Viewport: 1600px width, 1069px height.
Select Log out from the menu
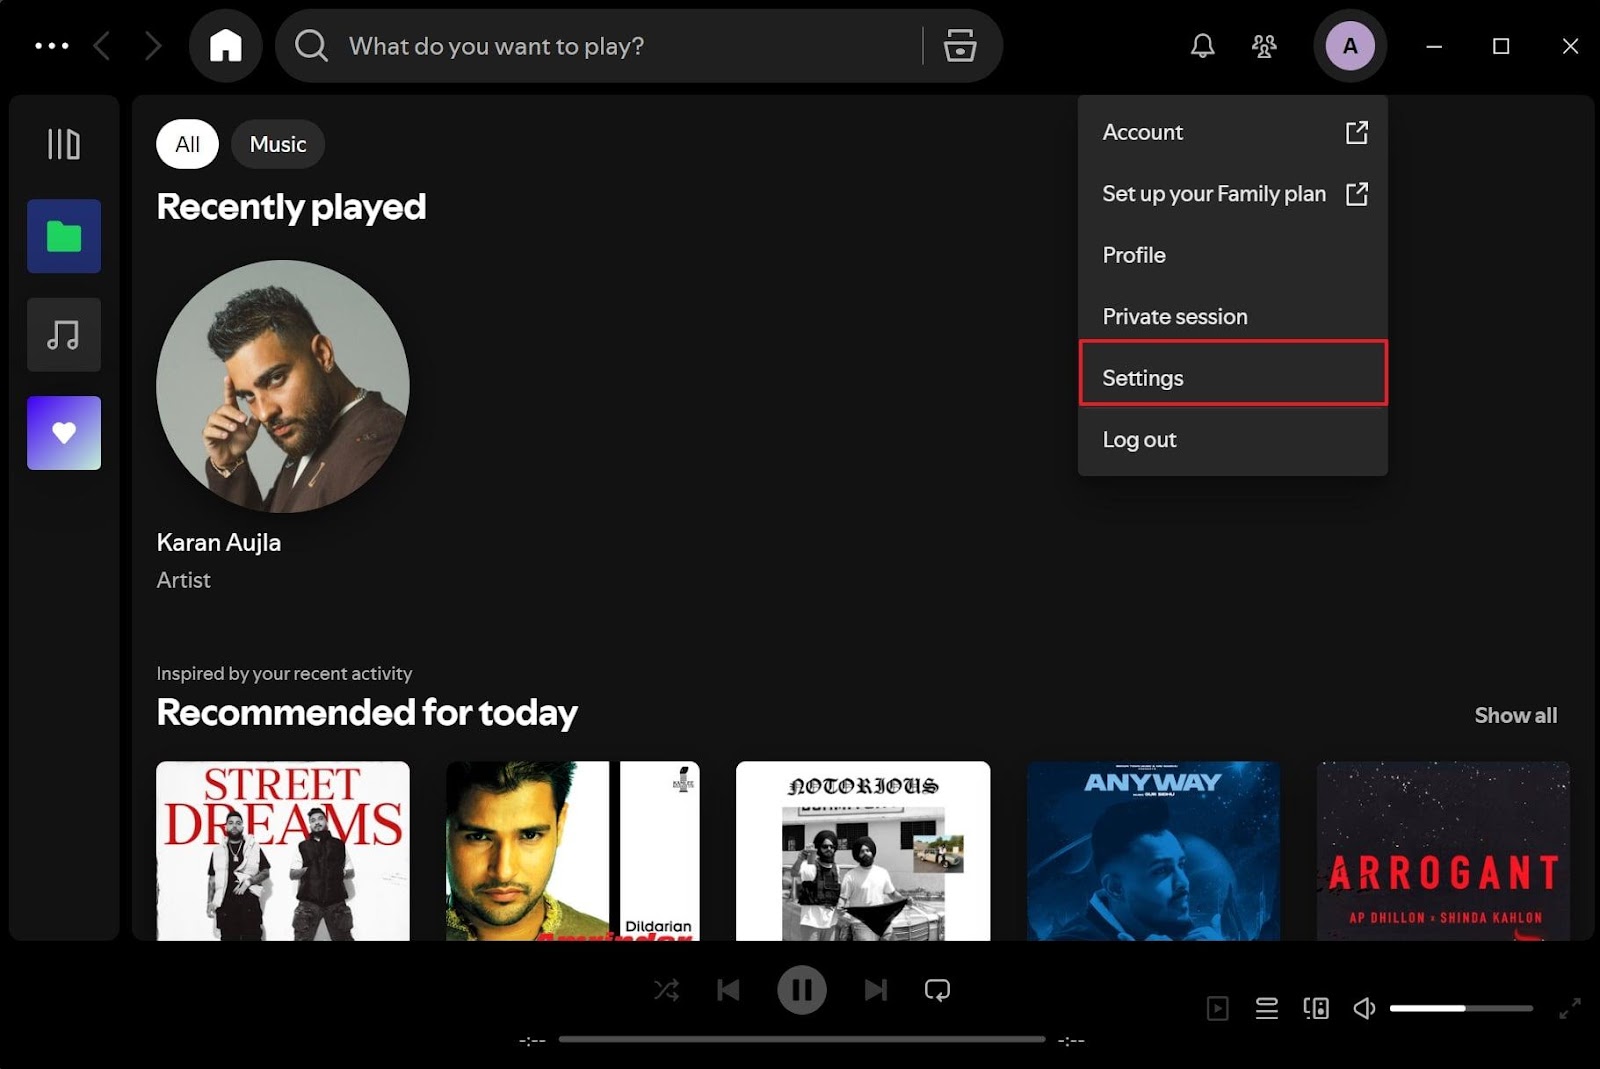pos(1233,440)
